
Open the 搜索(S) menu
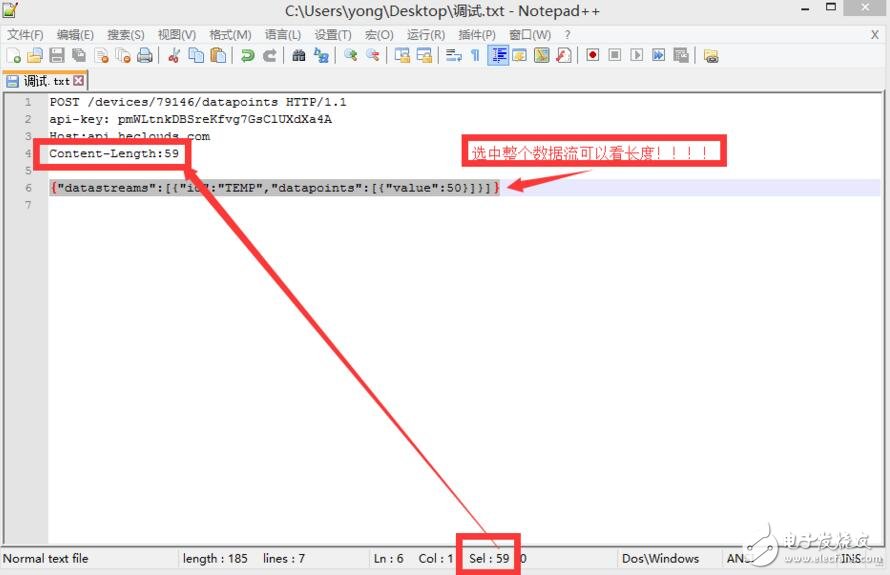pos(125,35)
